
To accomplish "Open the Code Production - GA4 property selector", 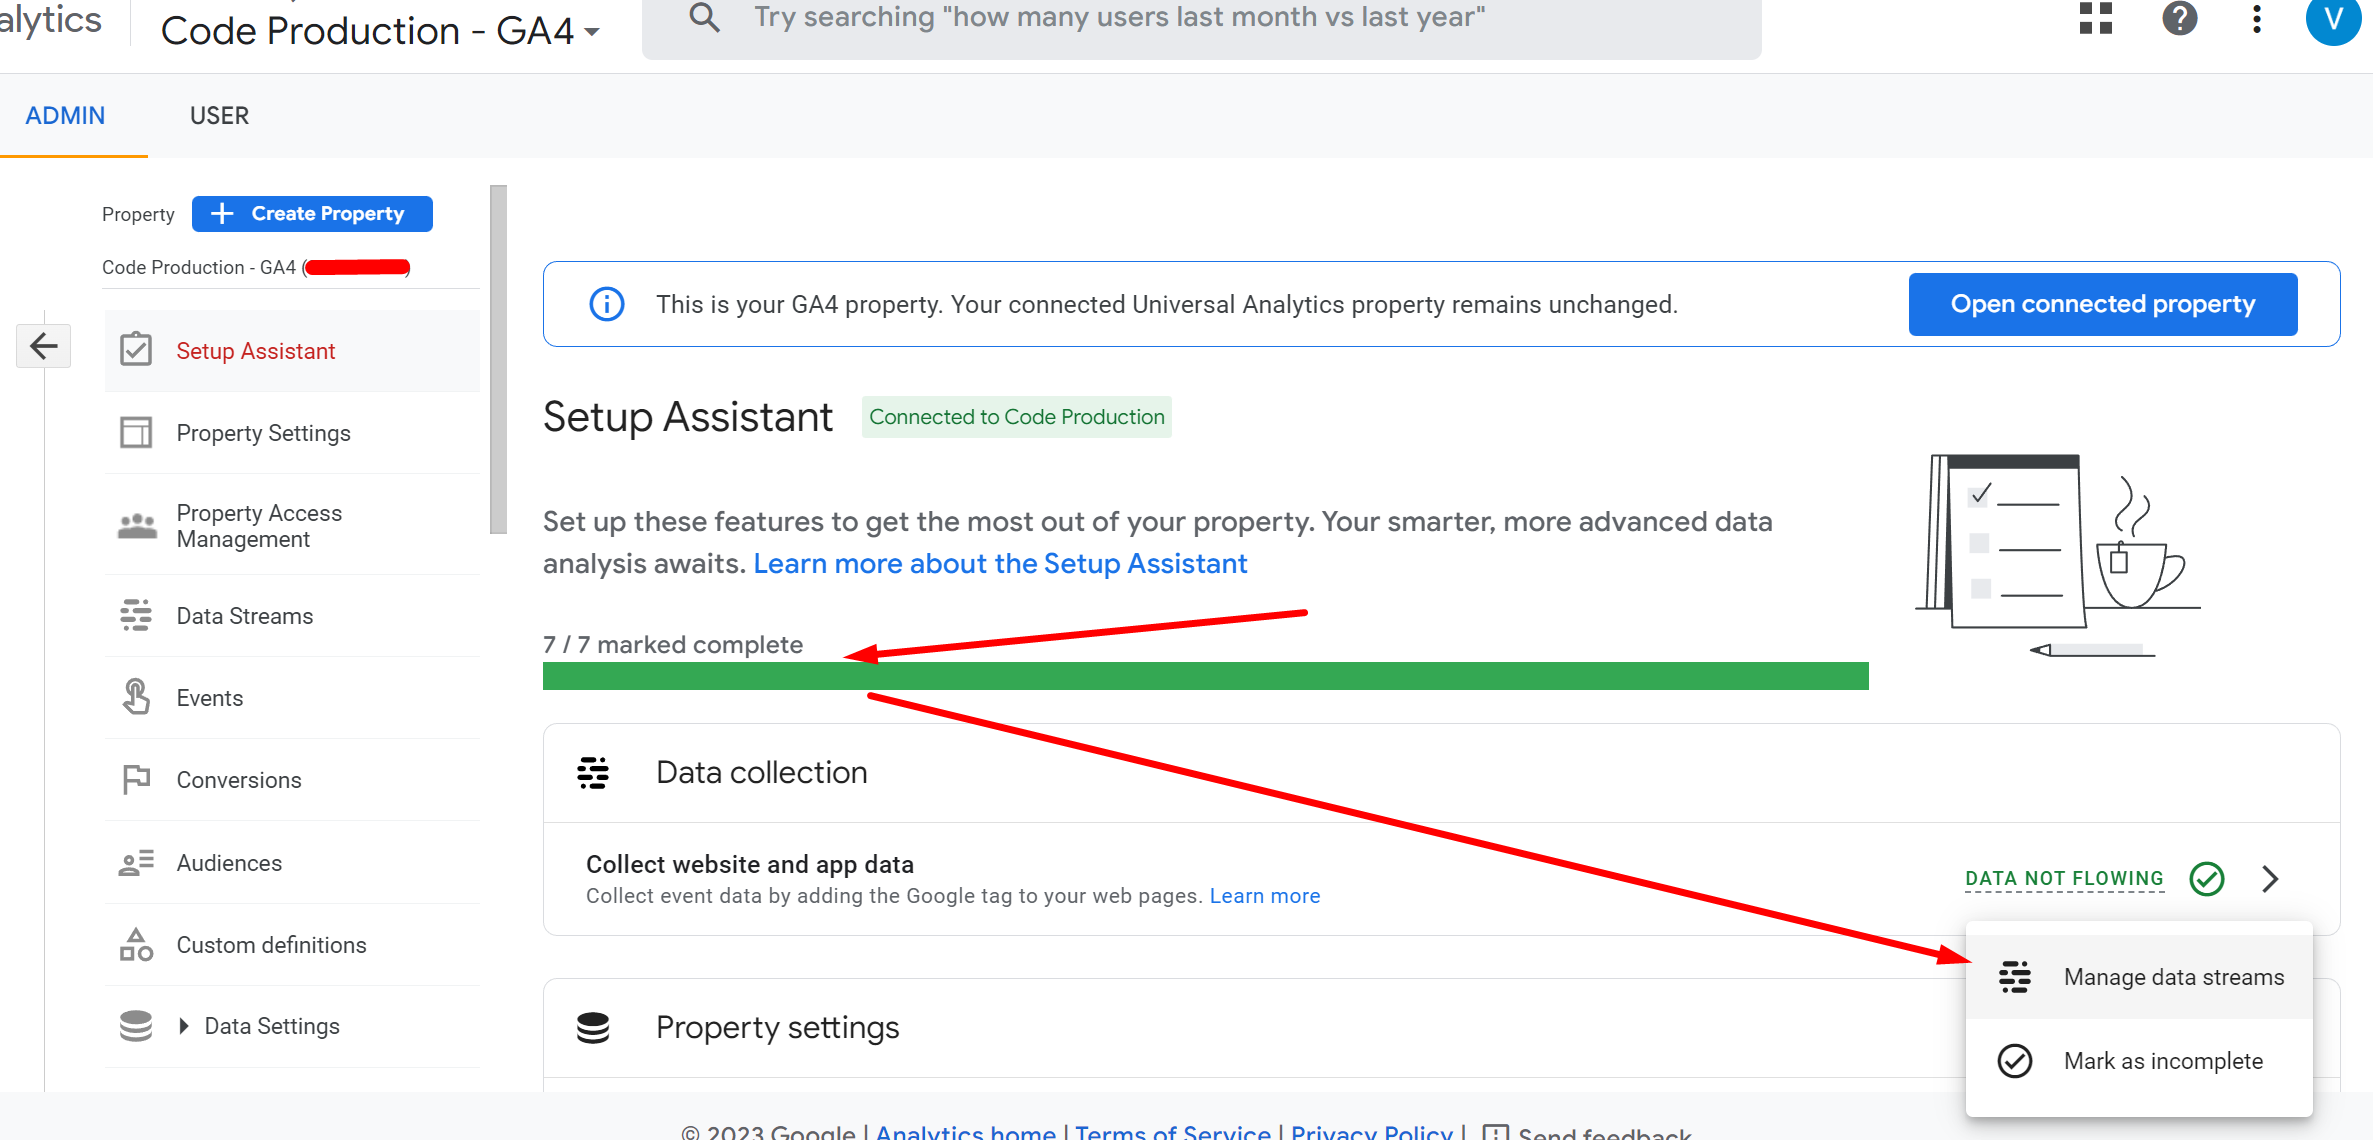I will click(381, 30).
